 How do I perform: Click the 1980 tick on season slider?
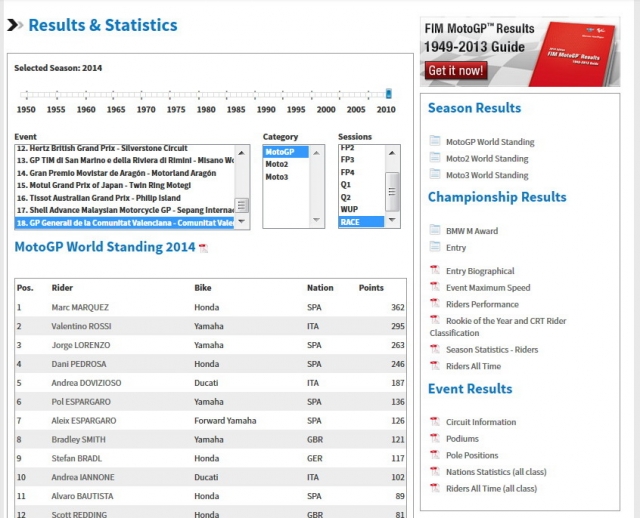pyautogui.click(x=198, y=95)
